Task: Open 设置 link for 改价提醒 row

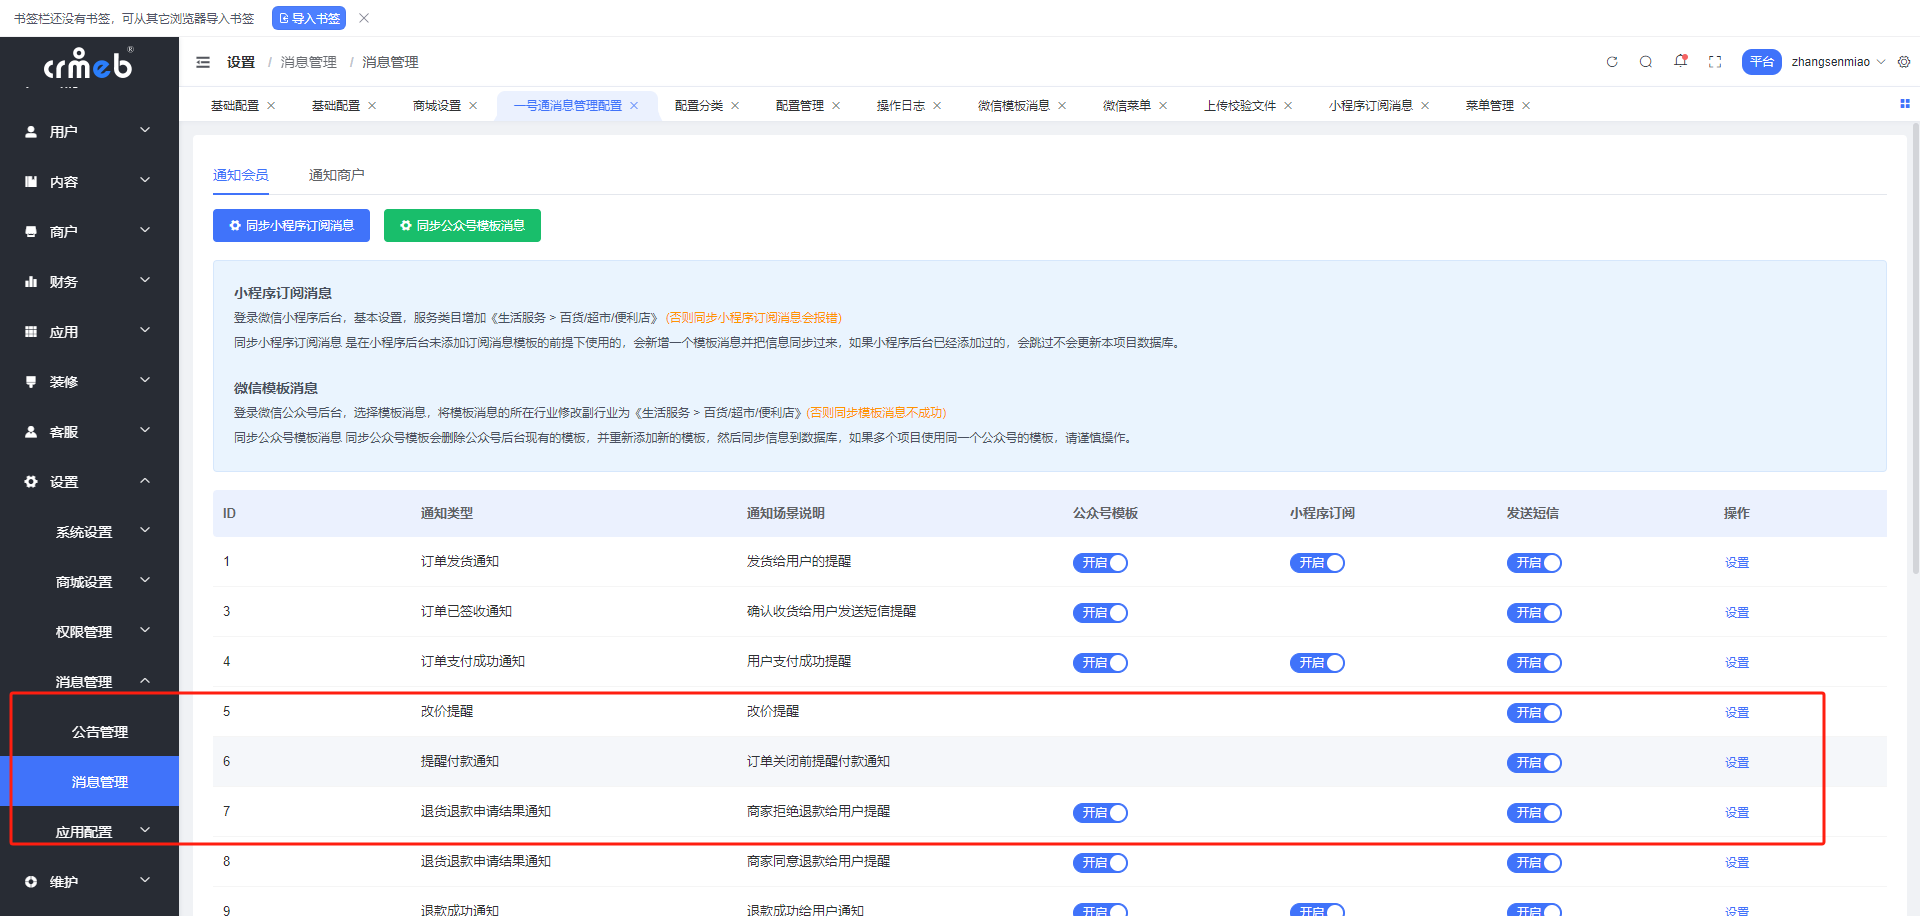Action: pos(1737,713)
